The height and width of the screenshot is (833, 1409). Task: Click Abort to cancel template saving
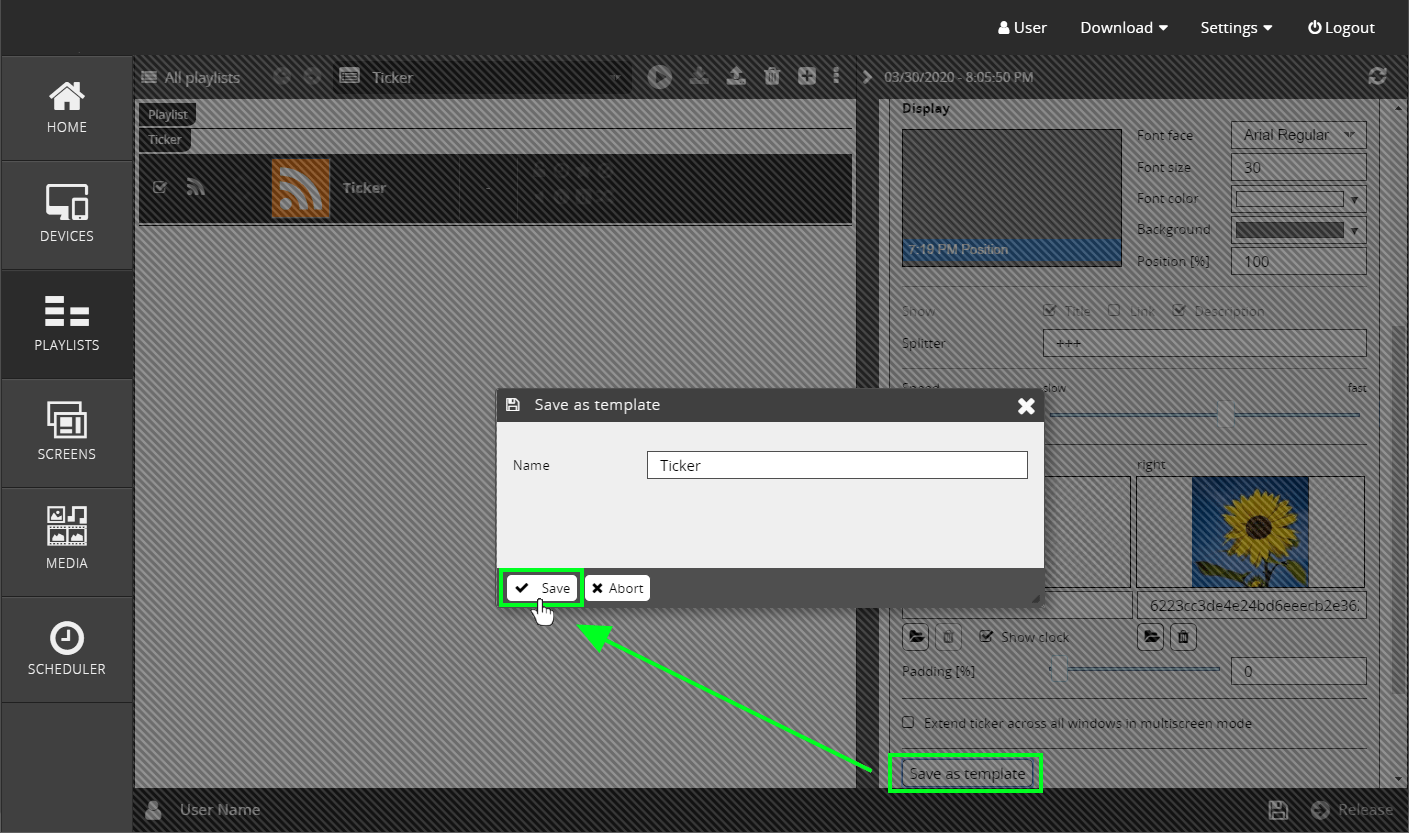click(617, 588)
